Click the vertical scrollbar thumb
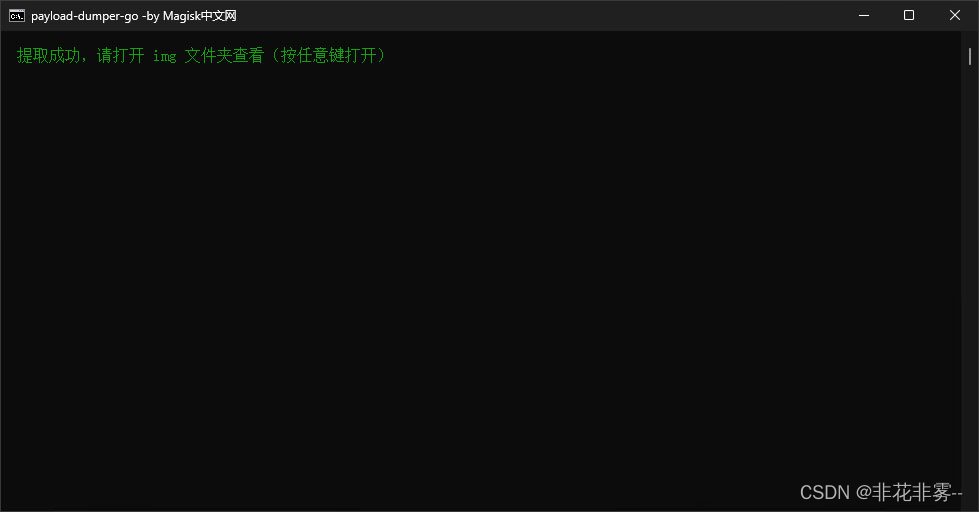 coord(970,56)
